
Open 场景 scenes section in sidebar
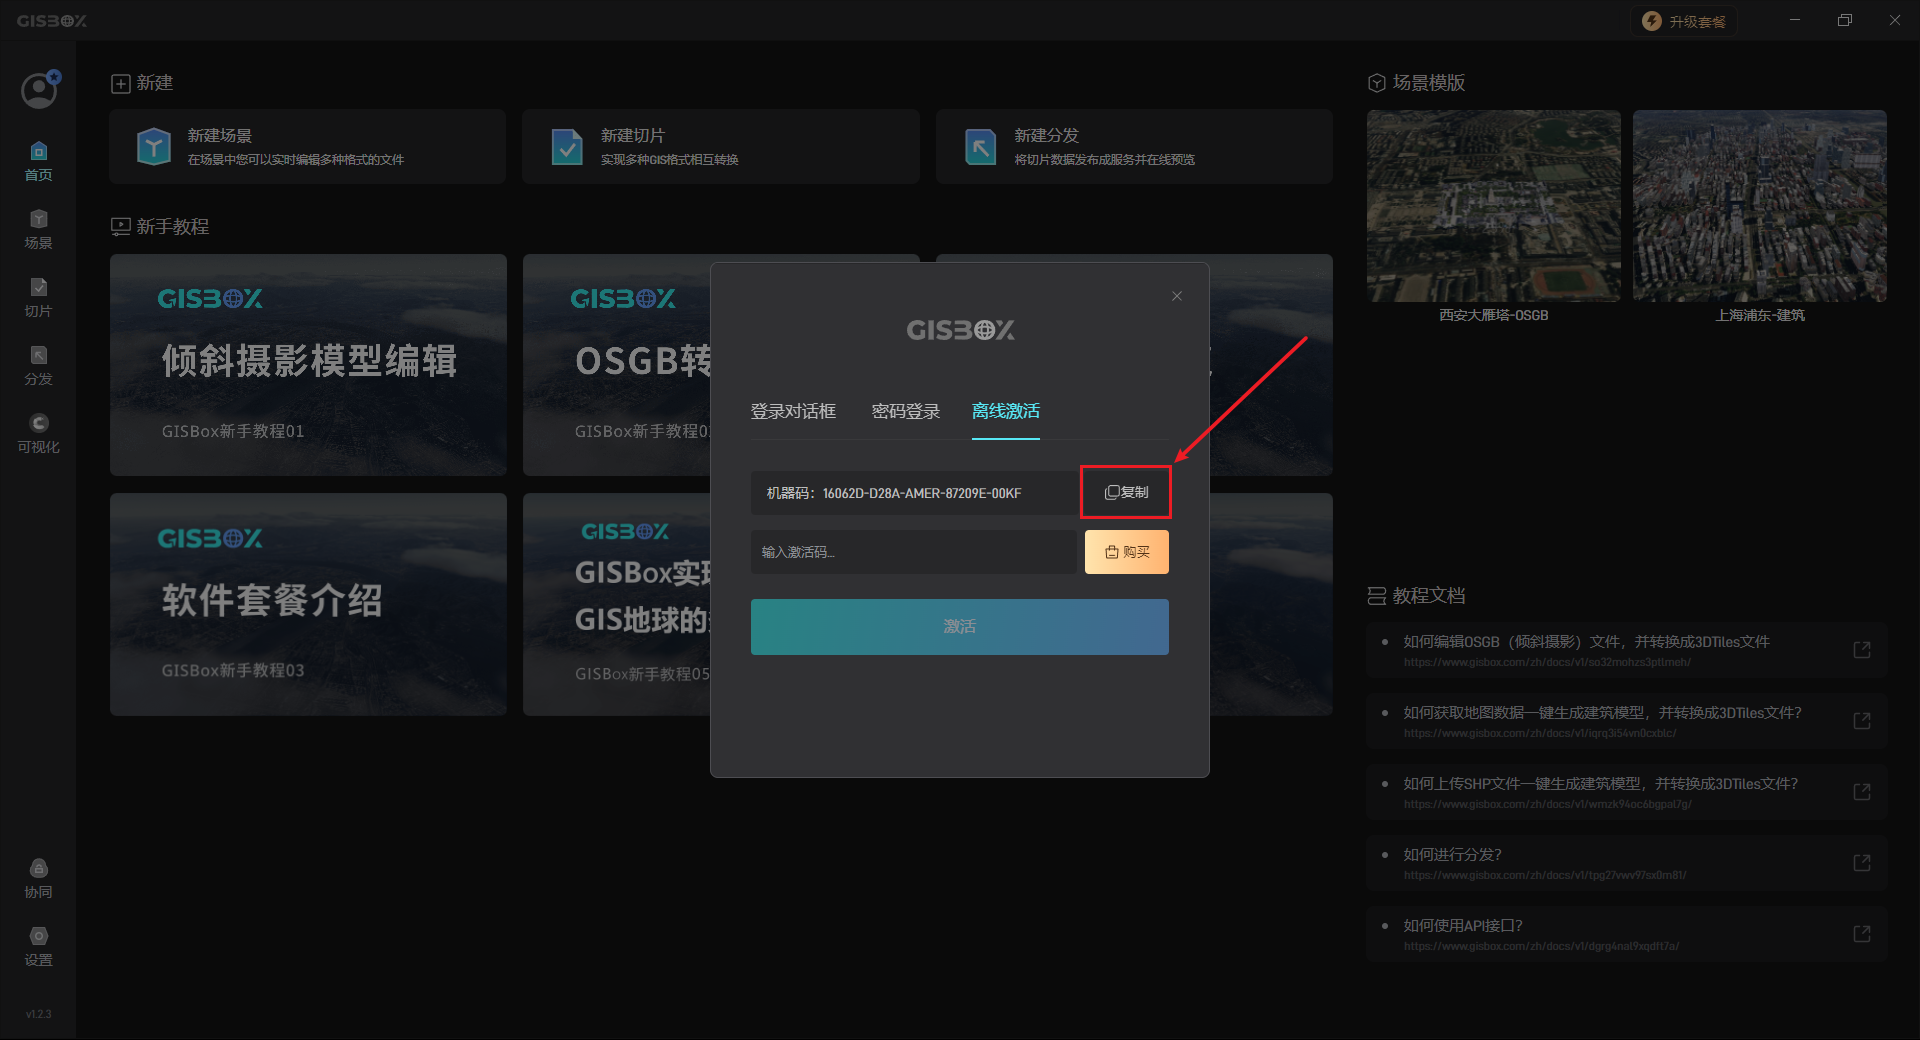tap(38, 229)
